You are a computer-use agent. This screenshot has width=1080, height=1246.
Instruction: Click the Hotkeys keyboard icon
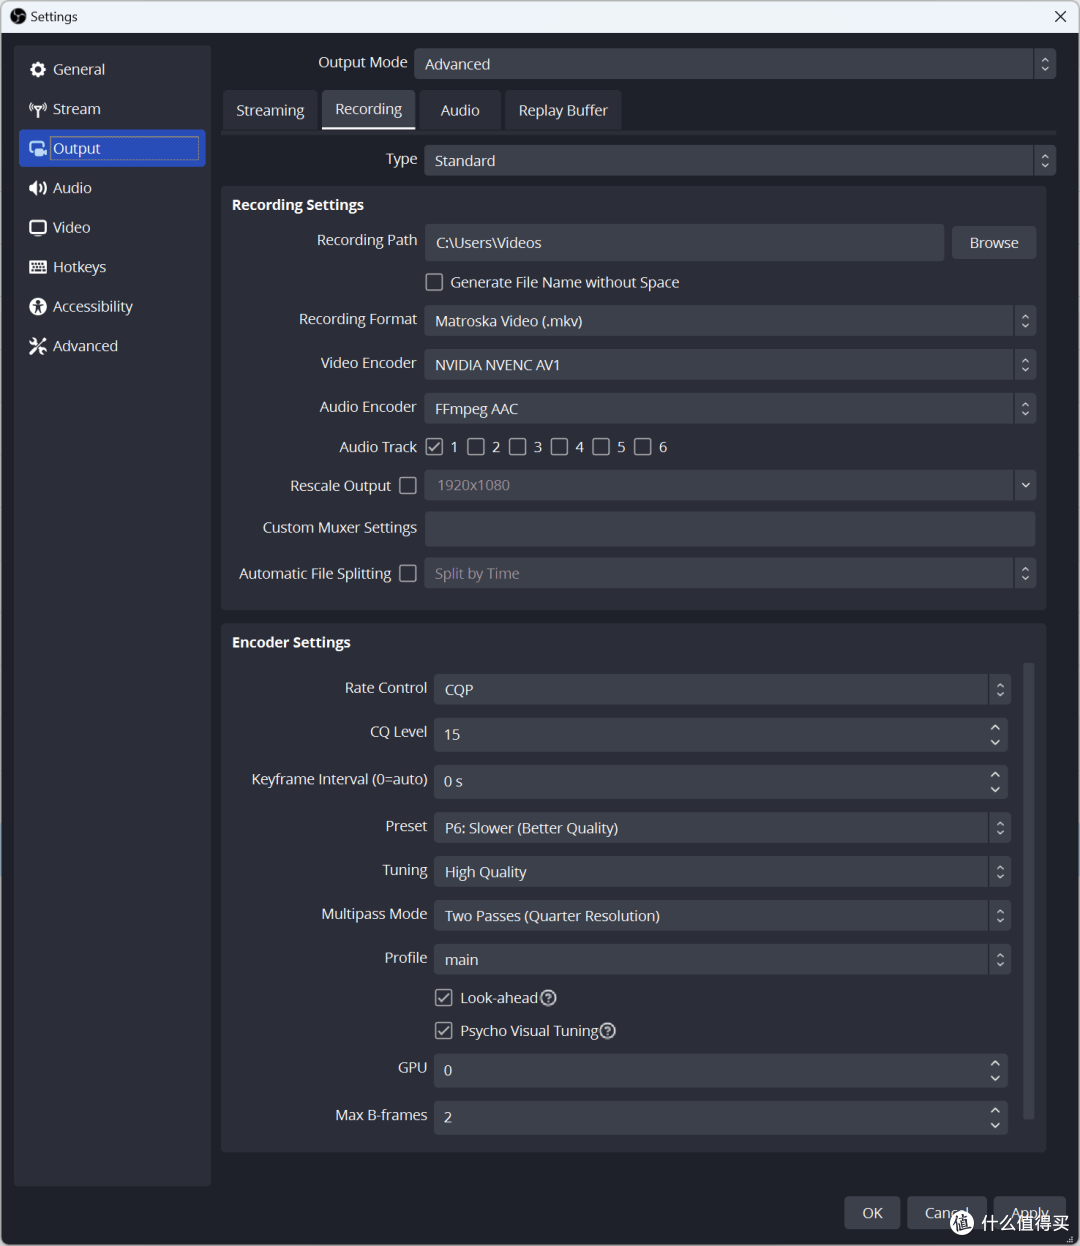pos(38,267)
